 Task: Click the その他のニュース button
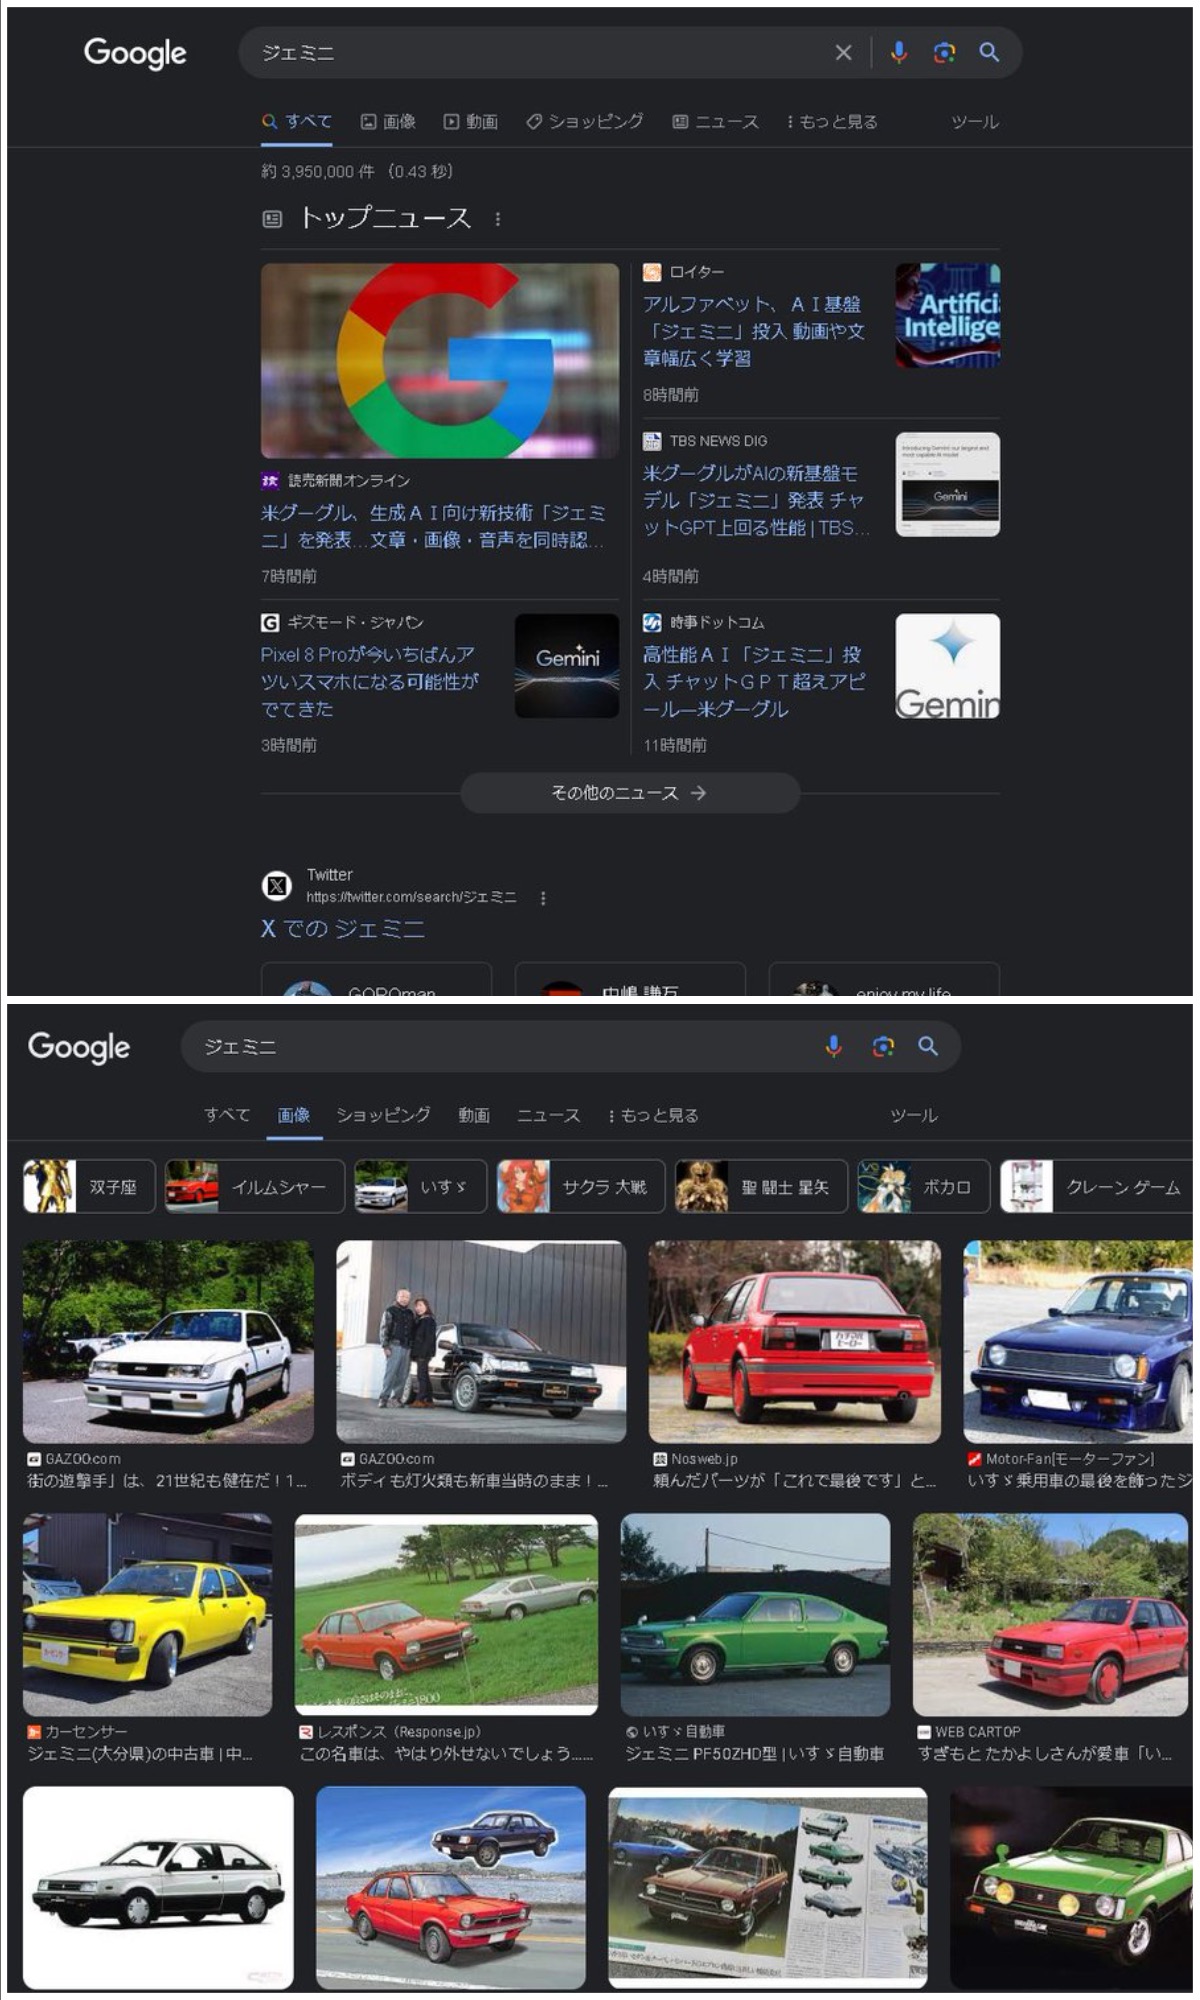pyautogui.click(x=629, y=793)
